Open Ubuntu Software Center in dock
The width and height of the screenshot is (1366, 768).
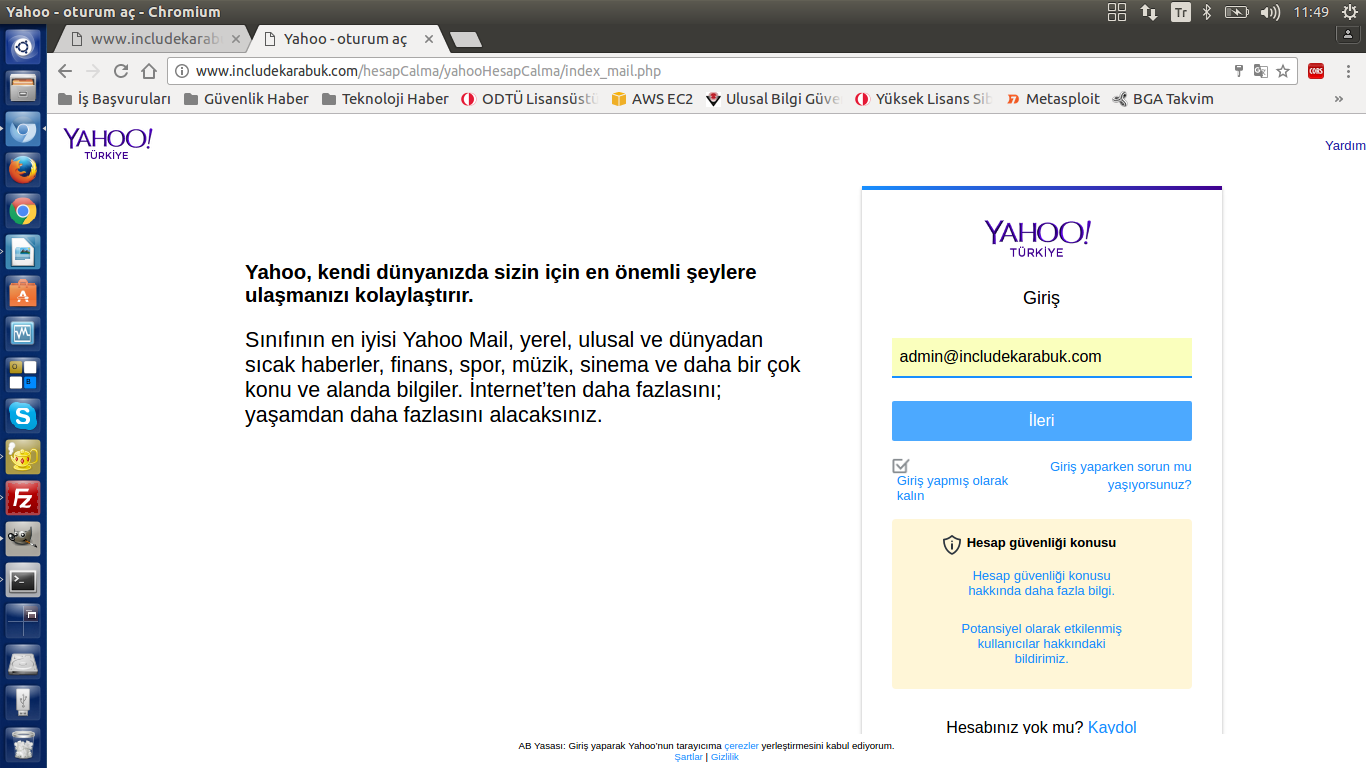(x=23, y=293)
